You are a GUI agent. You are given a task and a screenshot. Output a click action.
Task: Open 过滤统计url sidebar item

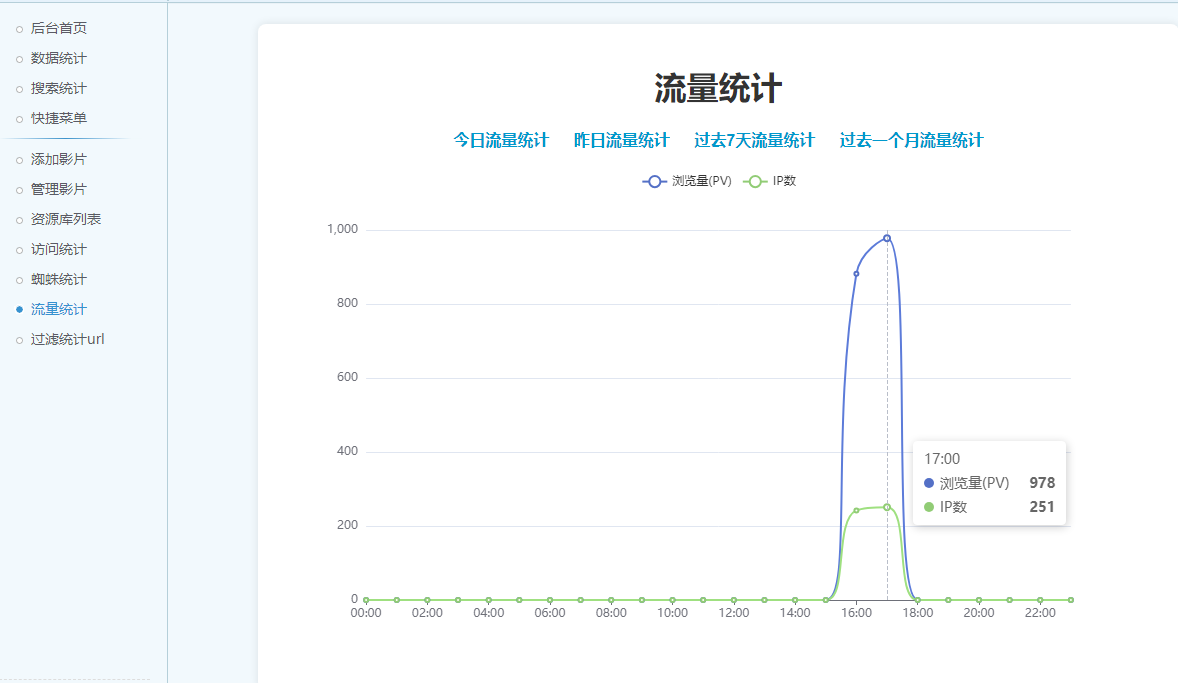[67, 339]
